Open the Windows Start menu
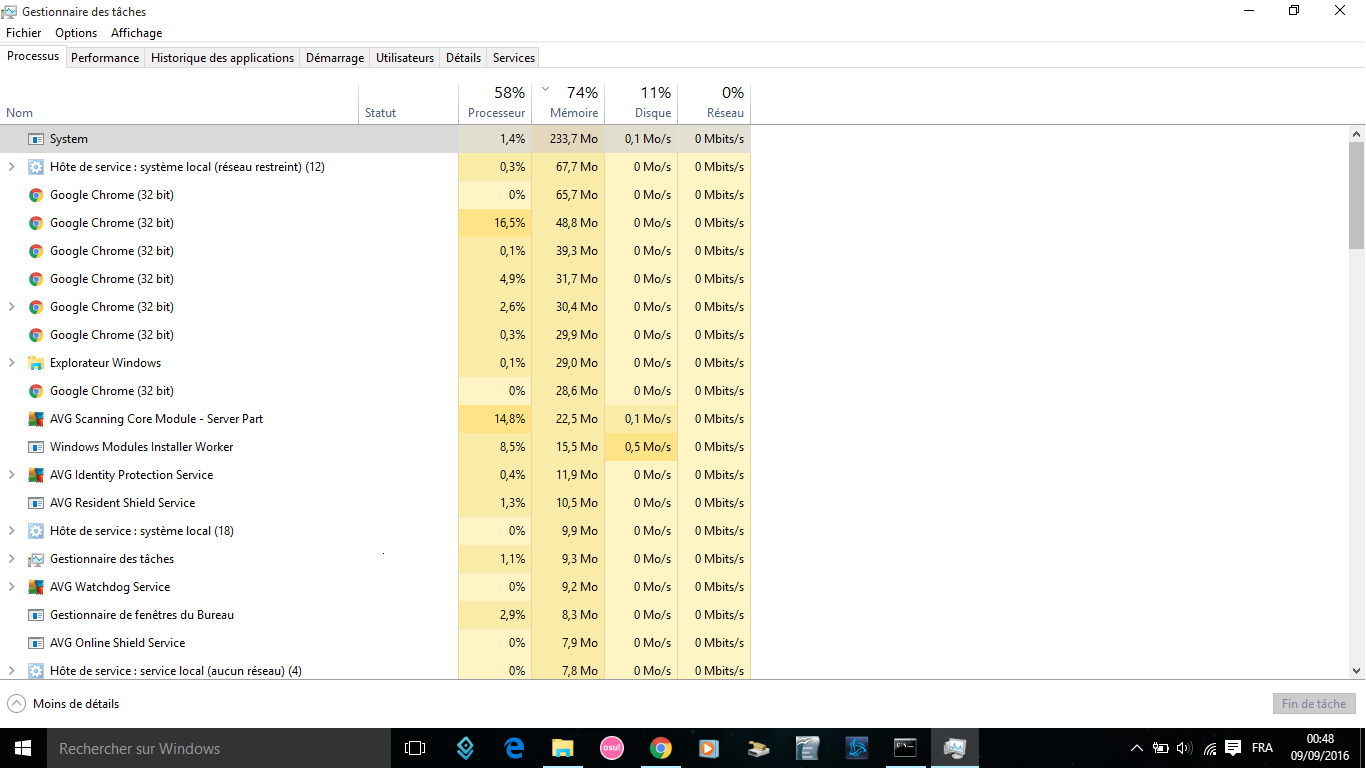This screenshot has width=1366, height=768. point(23,748)
